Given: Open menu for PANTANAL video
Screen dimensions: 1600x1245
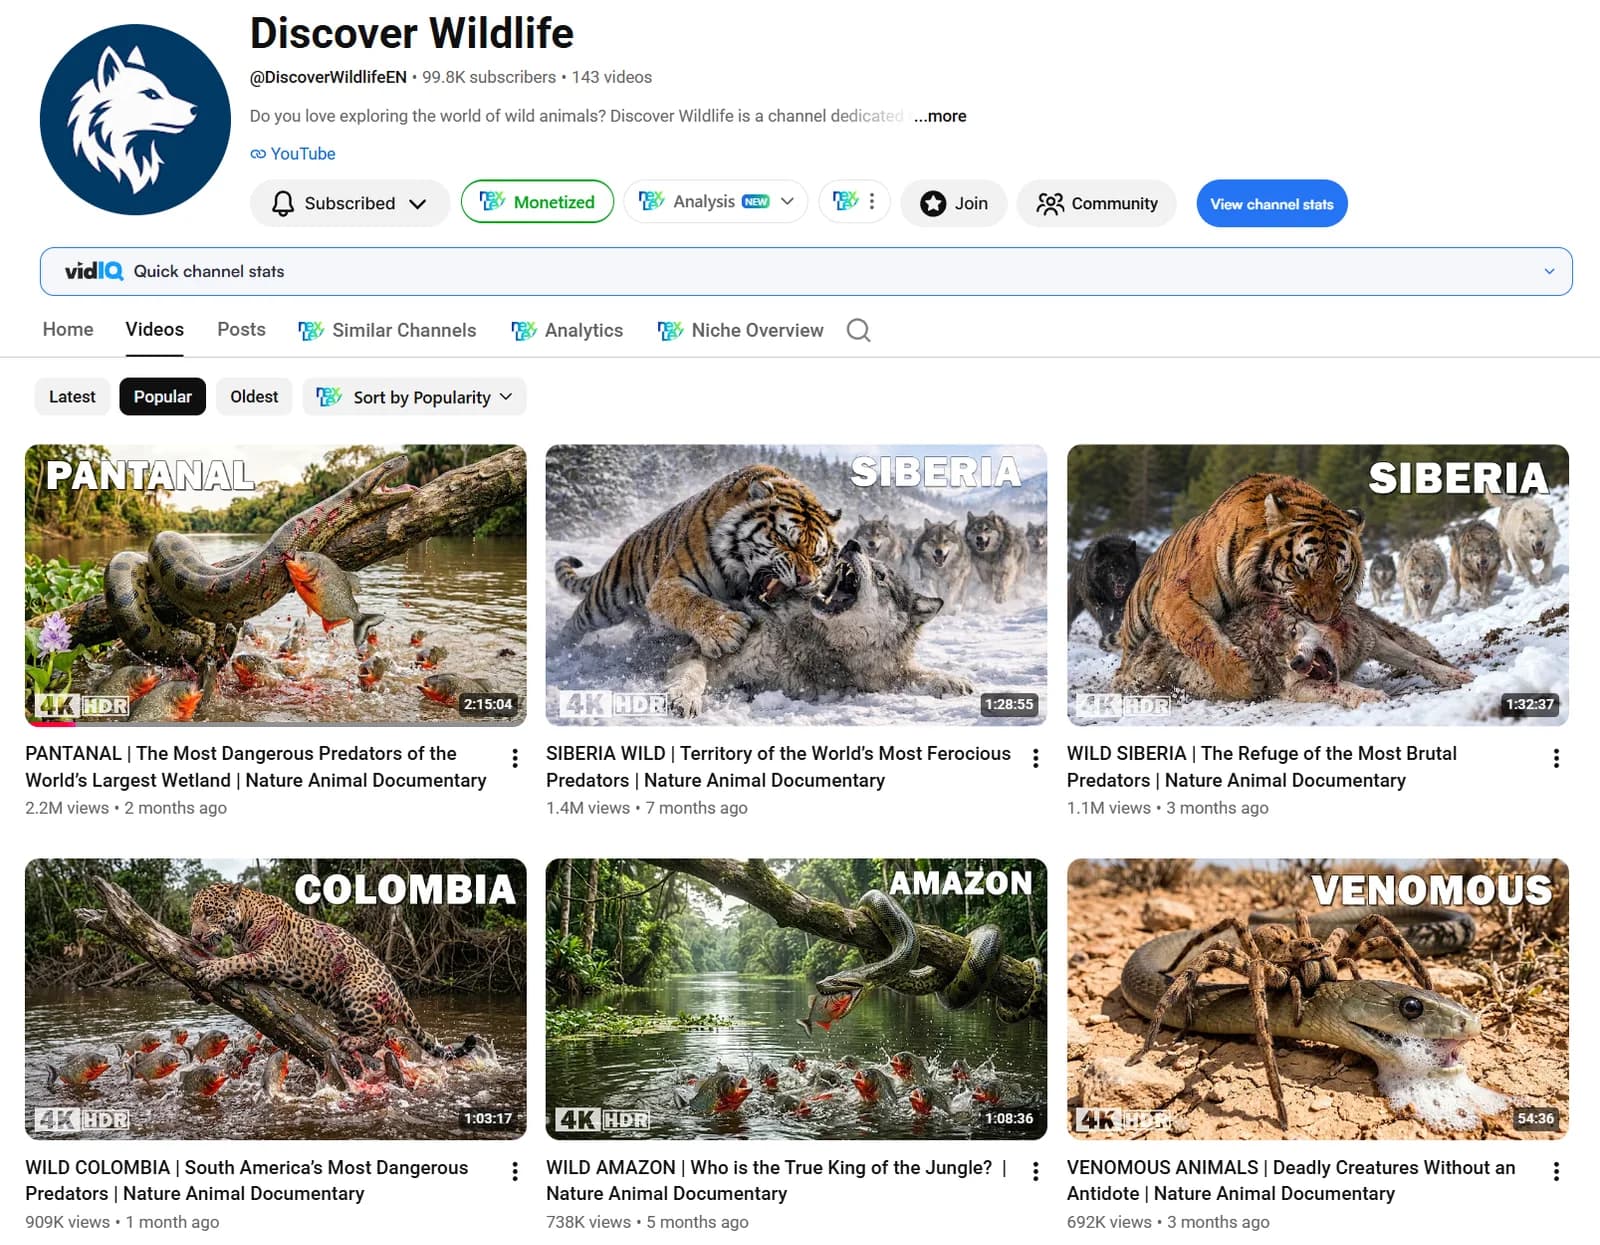Looking at the screenshot, I should pyautogui.click(x=515, y=758).
